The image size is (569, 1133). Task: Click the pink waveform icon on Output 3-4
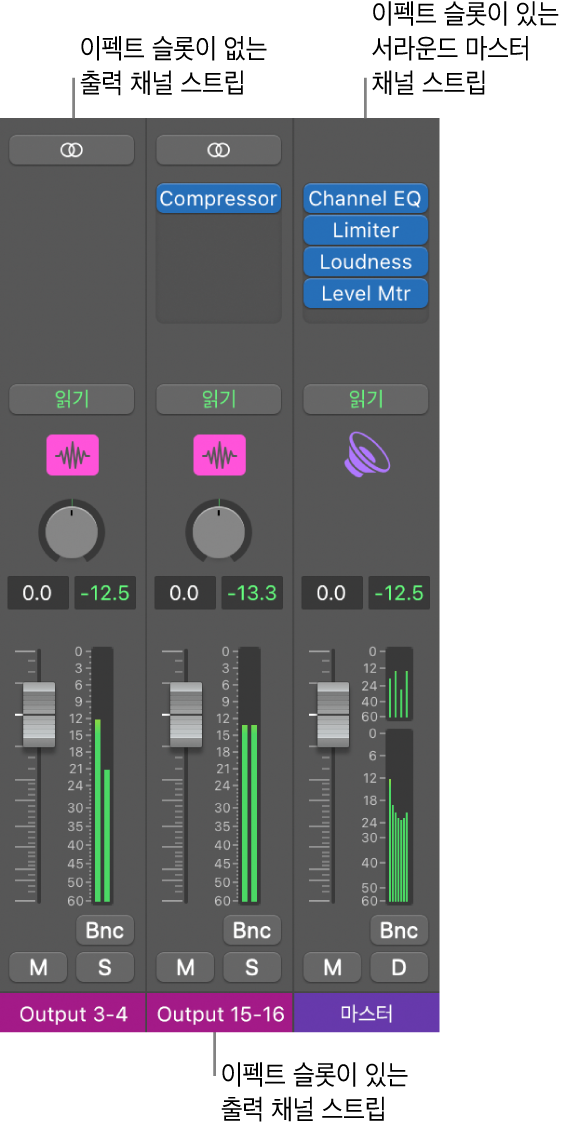(x=72, y=455)
